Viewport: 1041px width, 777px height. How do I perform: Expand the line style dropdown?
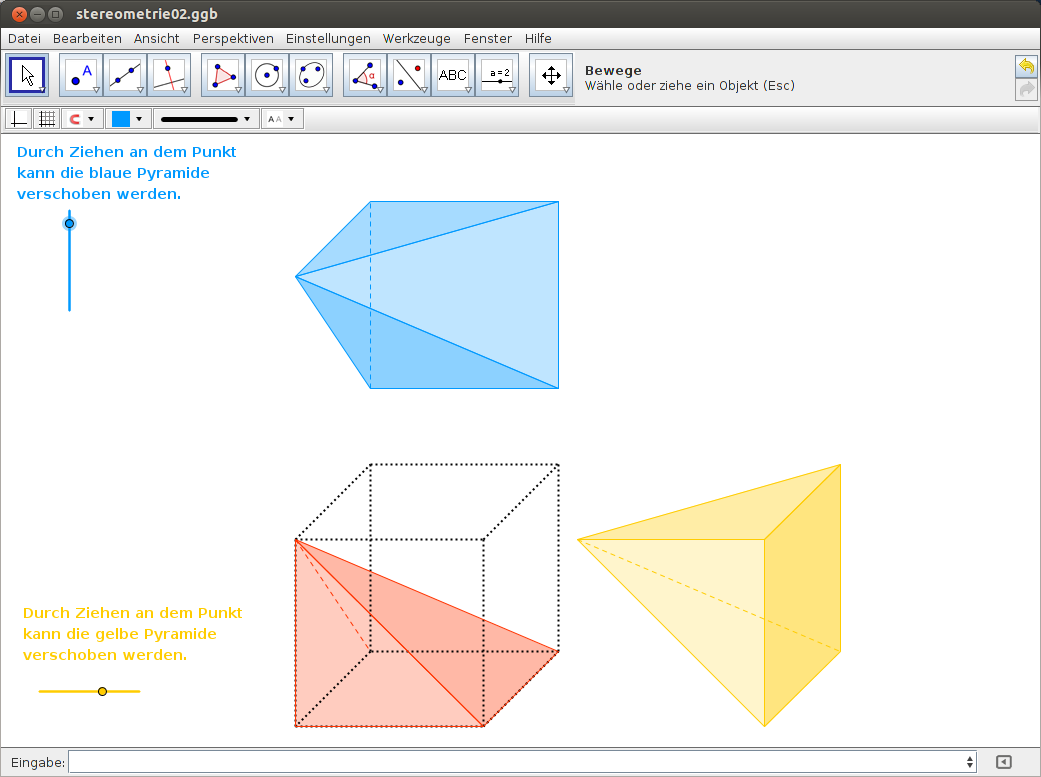coord(205,119)
